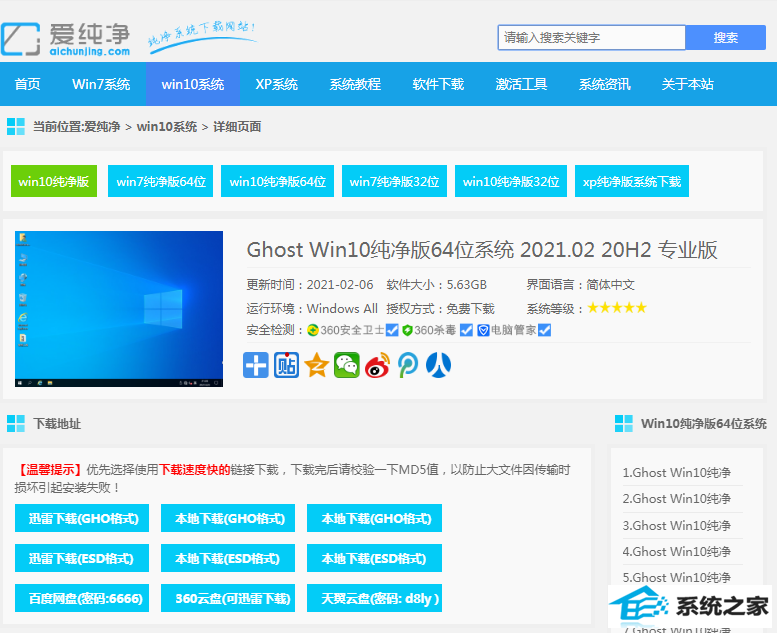Select the win10系统 navigation tab
The image size is (777, 633).
[x=193, y=84]
